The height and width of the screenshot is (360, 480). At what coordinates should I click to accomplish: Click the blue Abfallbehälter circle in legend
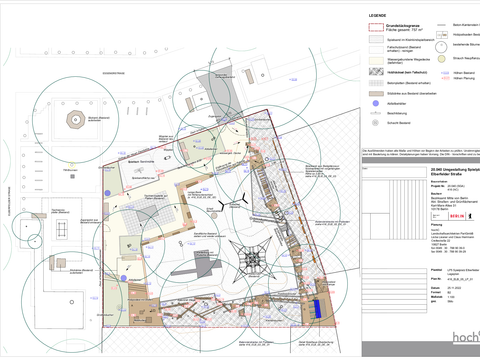click(x=376, y=103)
